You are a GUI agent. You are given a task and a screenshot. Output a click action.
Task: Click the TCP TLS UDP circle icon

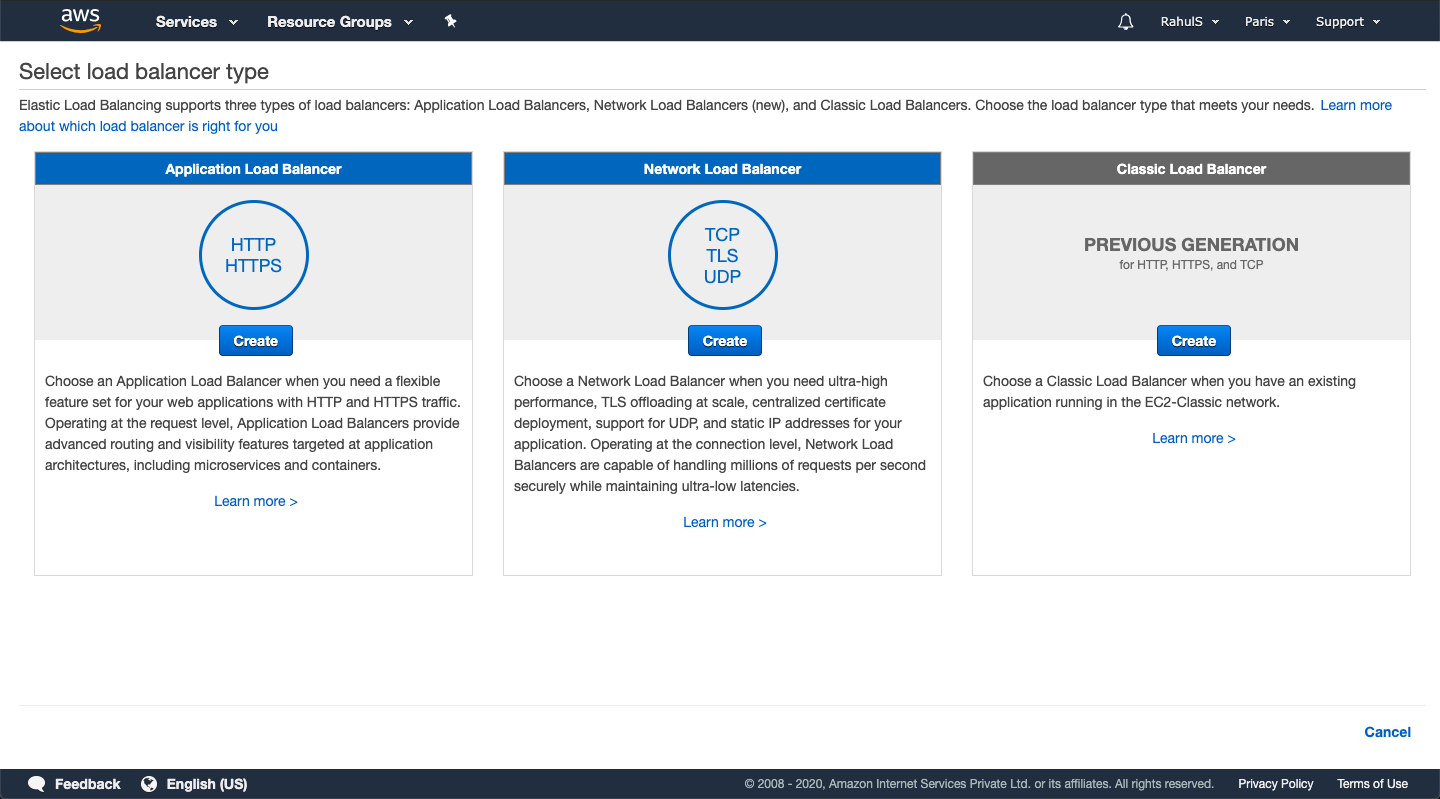tap(722, 255)
